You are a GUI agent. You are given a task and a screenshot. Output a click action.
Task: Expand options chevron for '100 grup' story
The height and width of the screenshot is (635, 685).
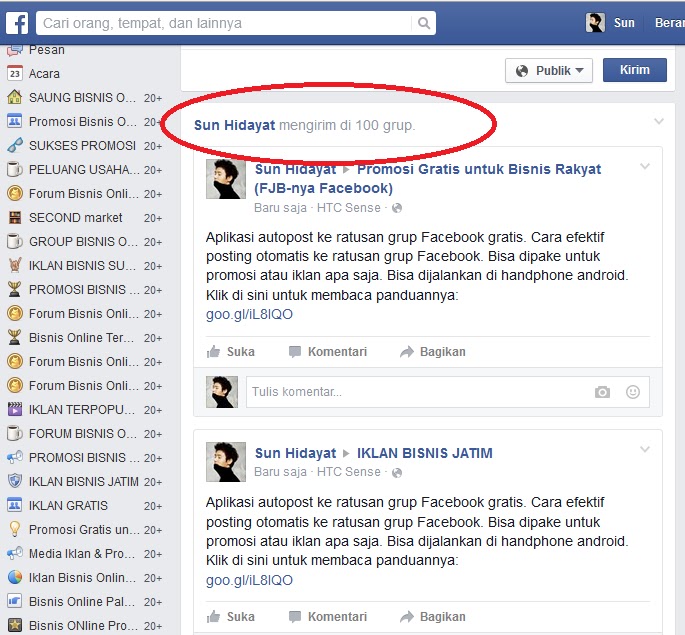point(659,121)
